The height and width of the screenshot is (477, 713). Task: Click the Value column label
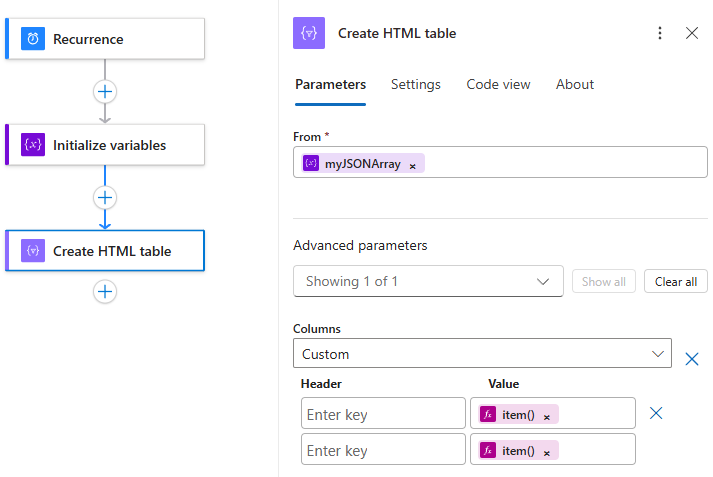coord(503,384)
